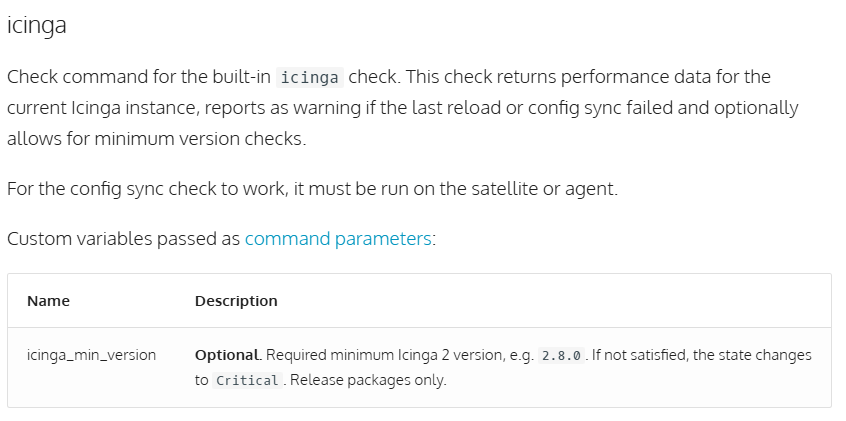Click the satellite or agent sentence

click(312, 189)
